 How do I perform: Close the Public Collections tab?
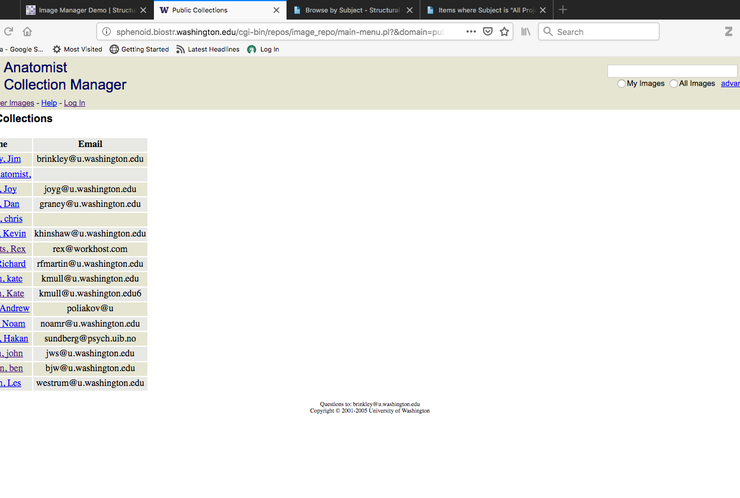pyautogui.click(x=276, y=10)
